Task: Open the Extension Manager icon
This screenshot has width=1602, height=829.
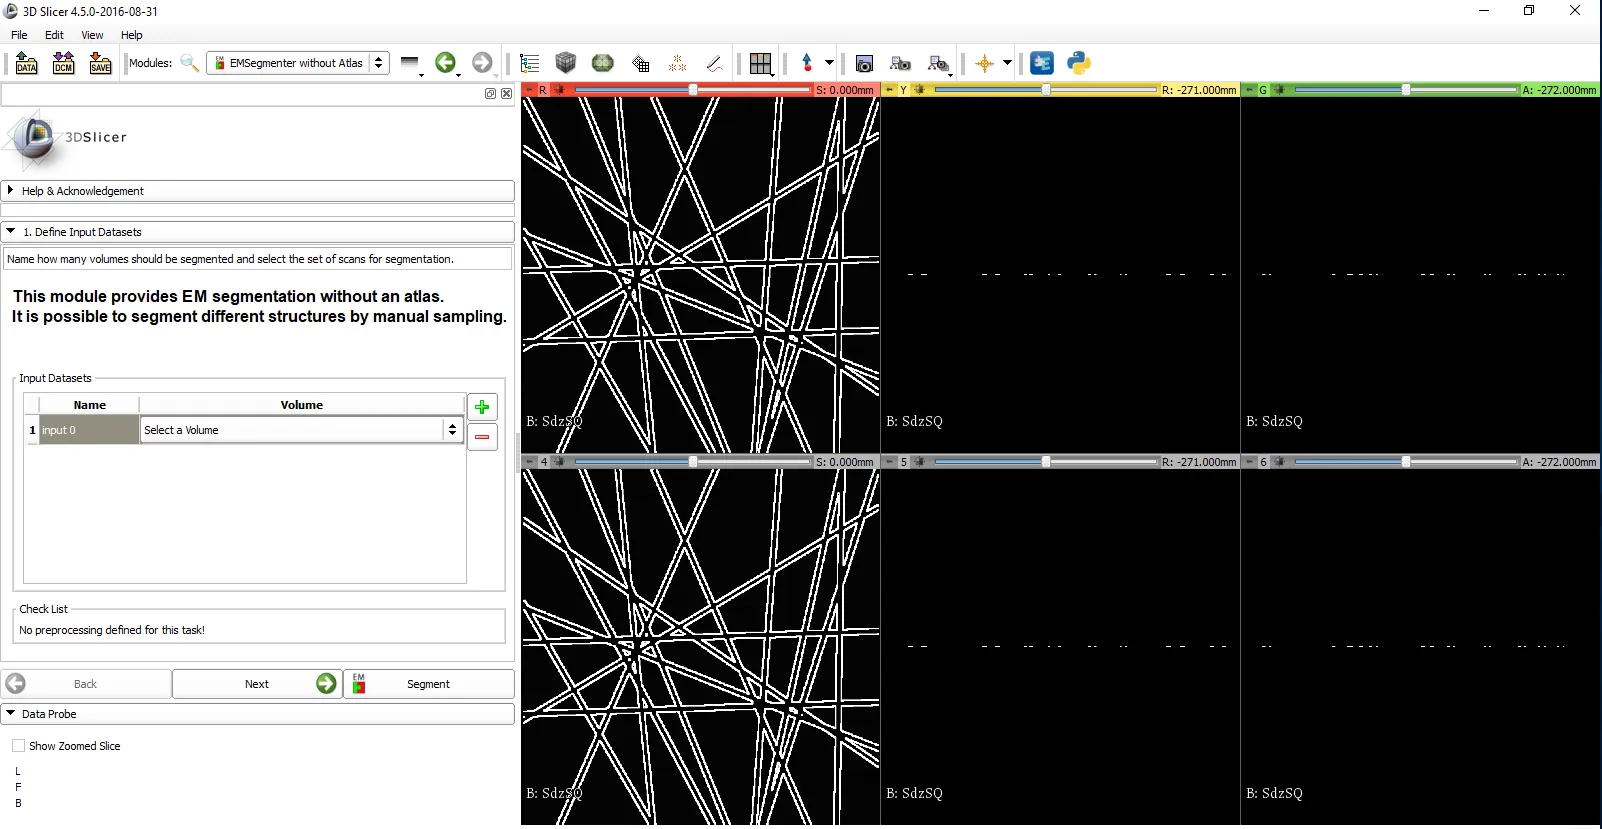Action: (1042, 63)
